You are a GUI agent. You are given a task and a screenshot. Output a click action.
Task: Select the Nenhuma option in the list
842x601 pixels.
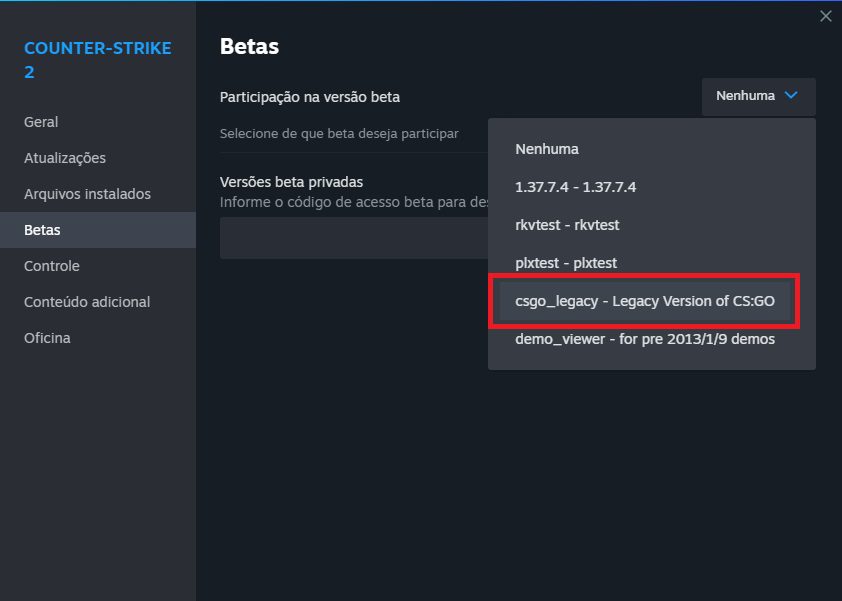point(547,149)
